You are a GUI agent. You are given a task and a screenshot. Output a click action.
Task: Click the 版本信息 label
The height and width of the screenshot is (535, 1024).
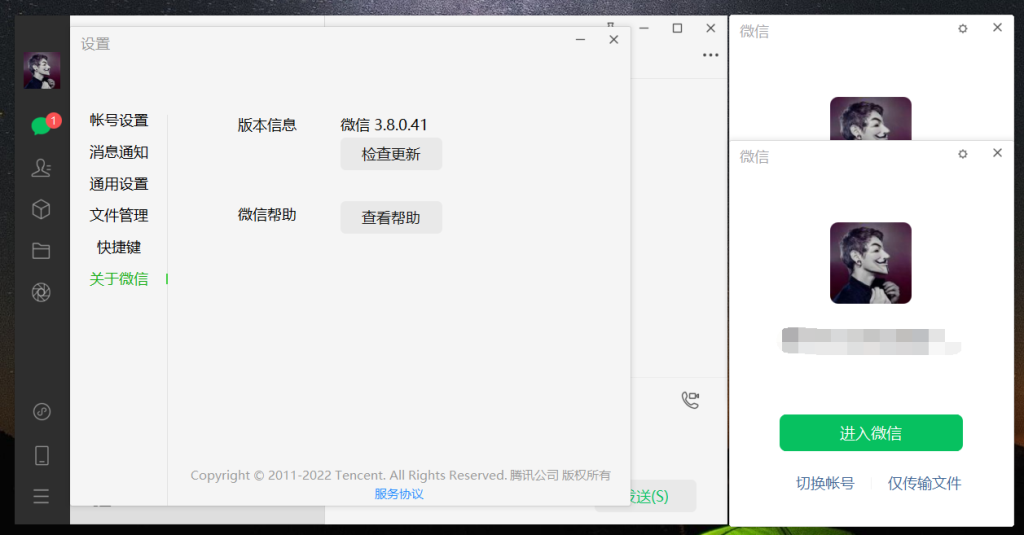[x=267, y=125]
